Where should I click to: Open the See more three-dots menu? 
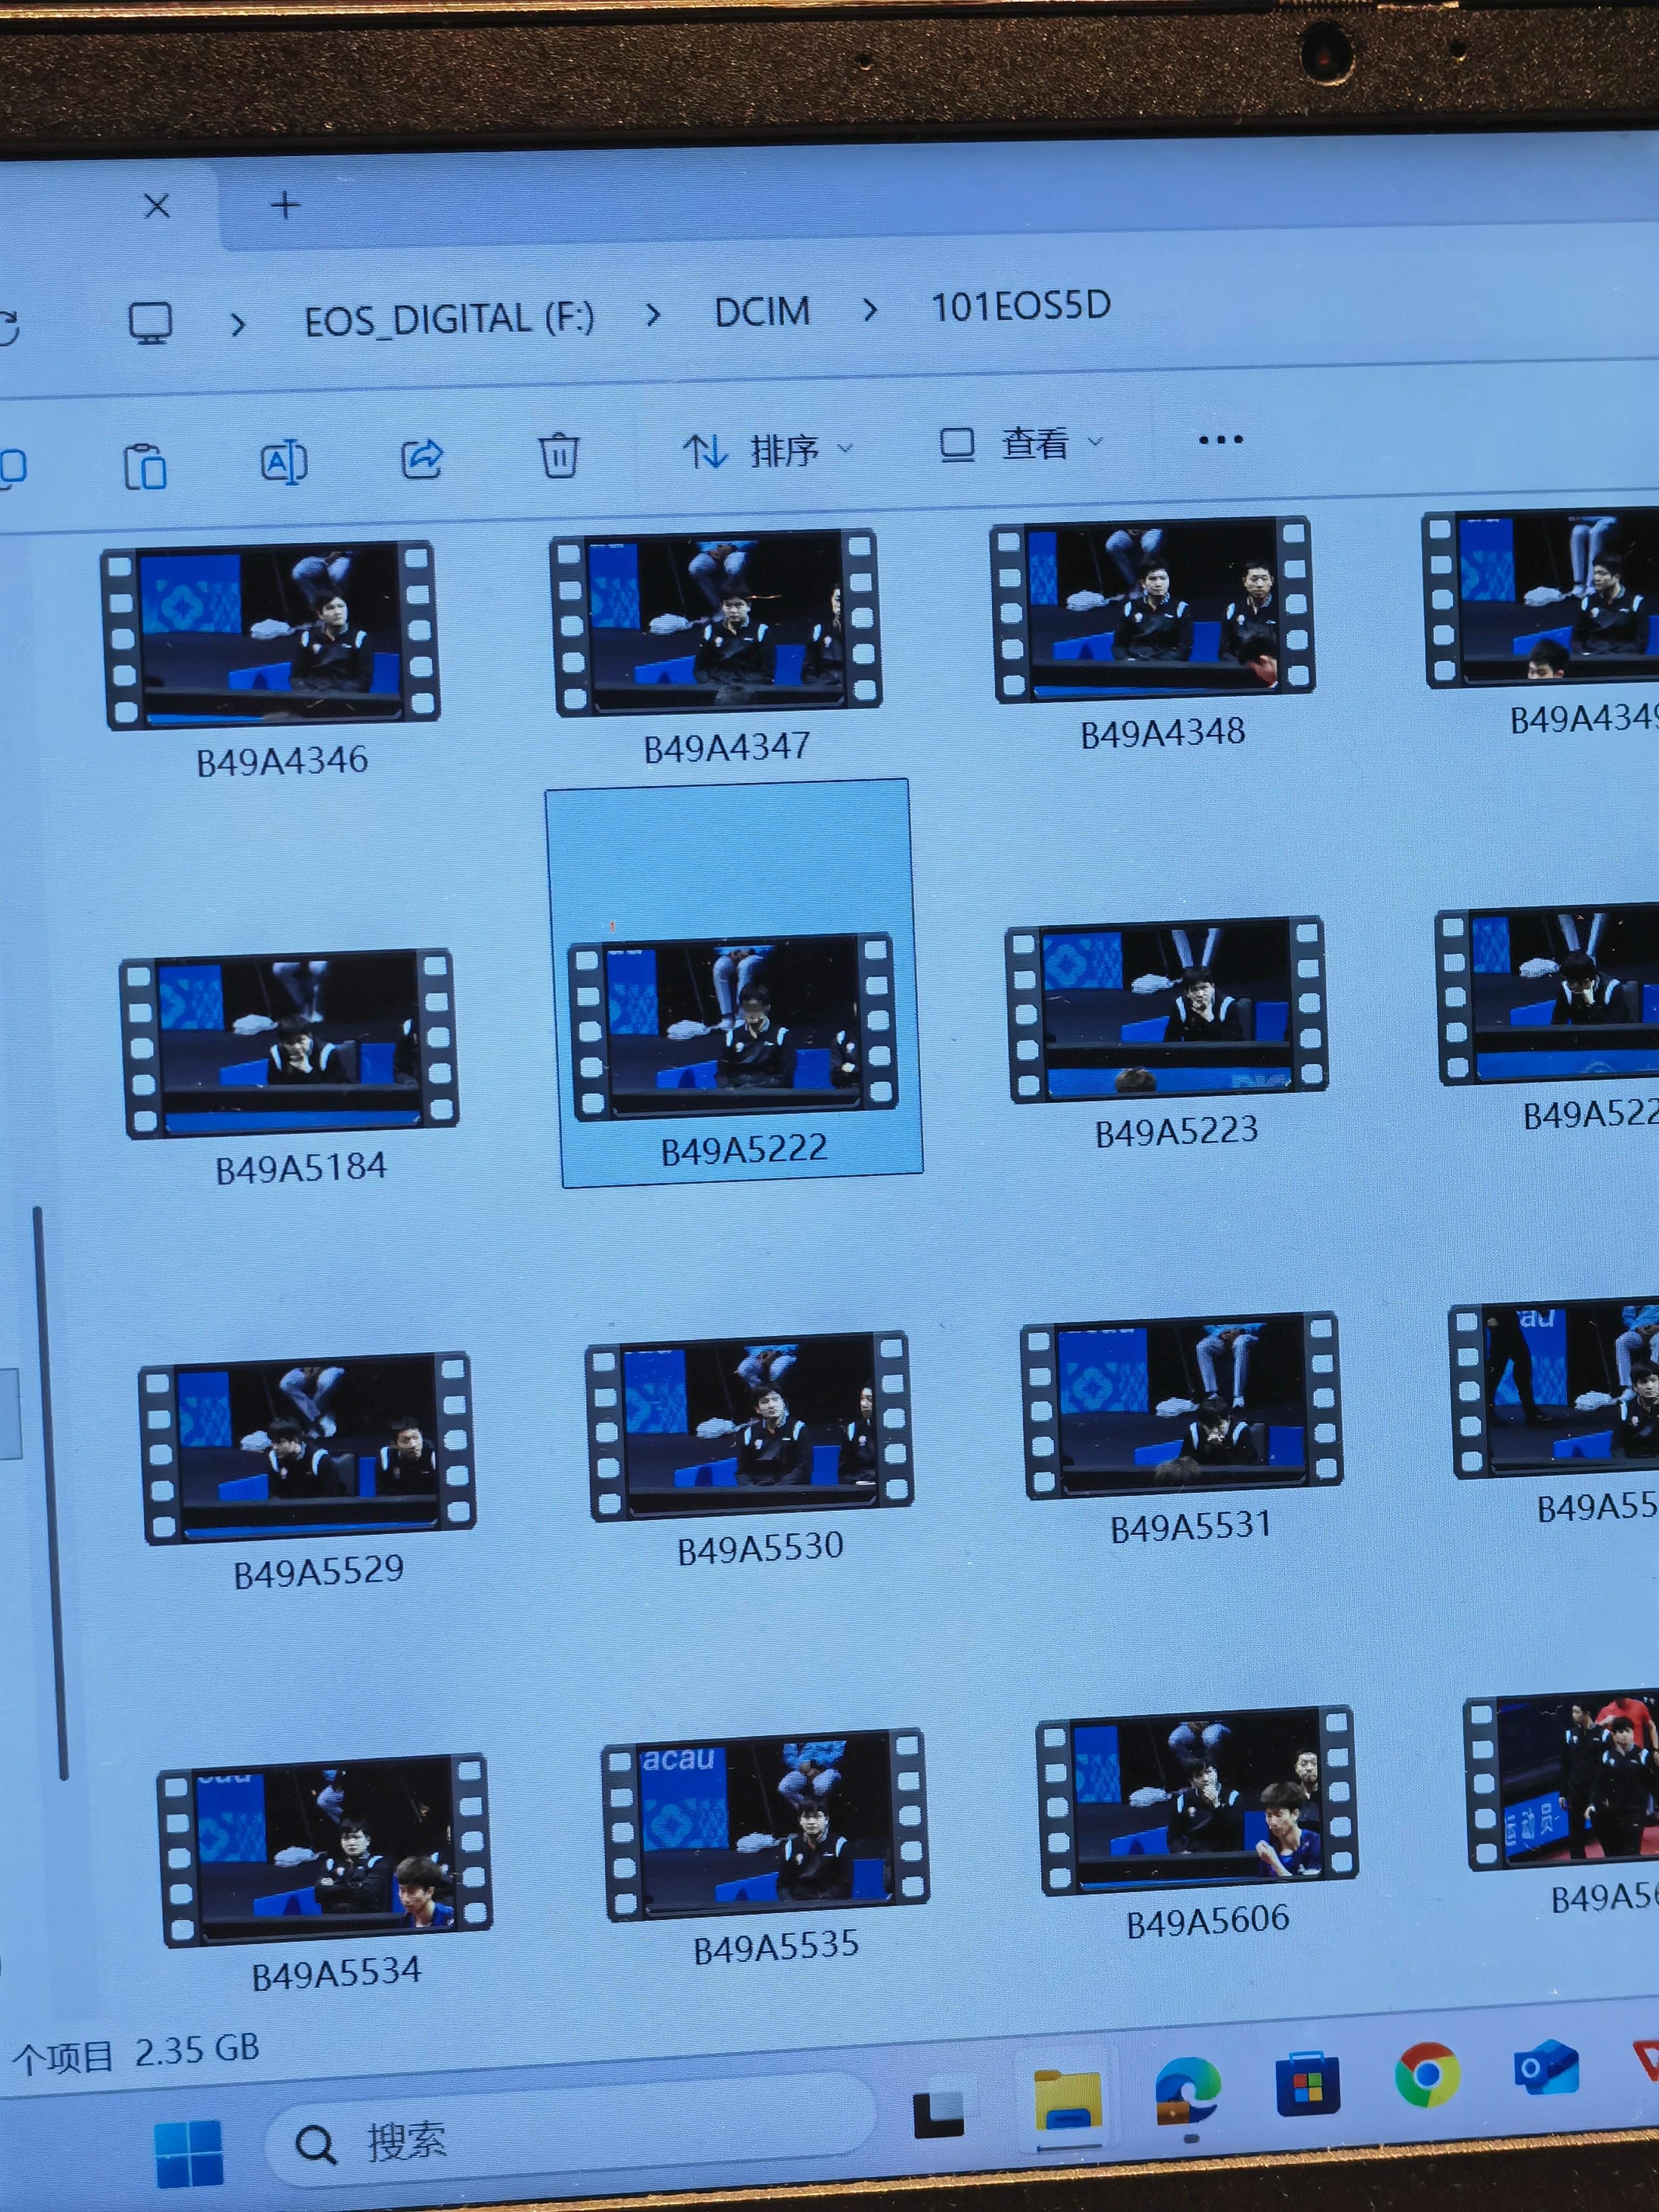point(1220,440)
